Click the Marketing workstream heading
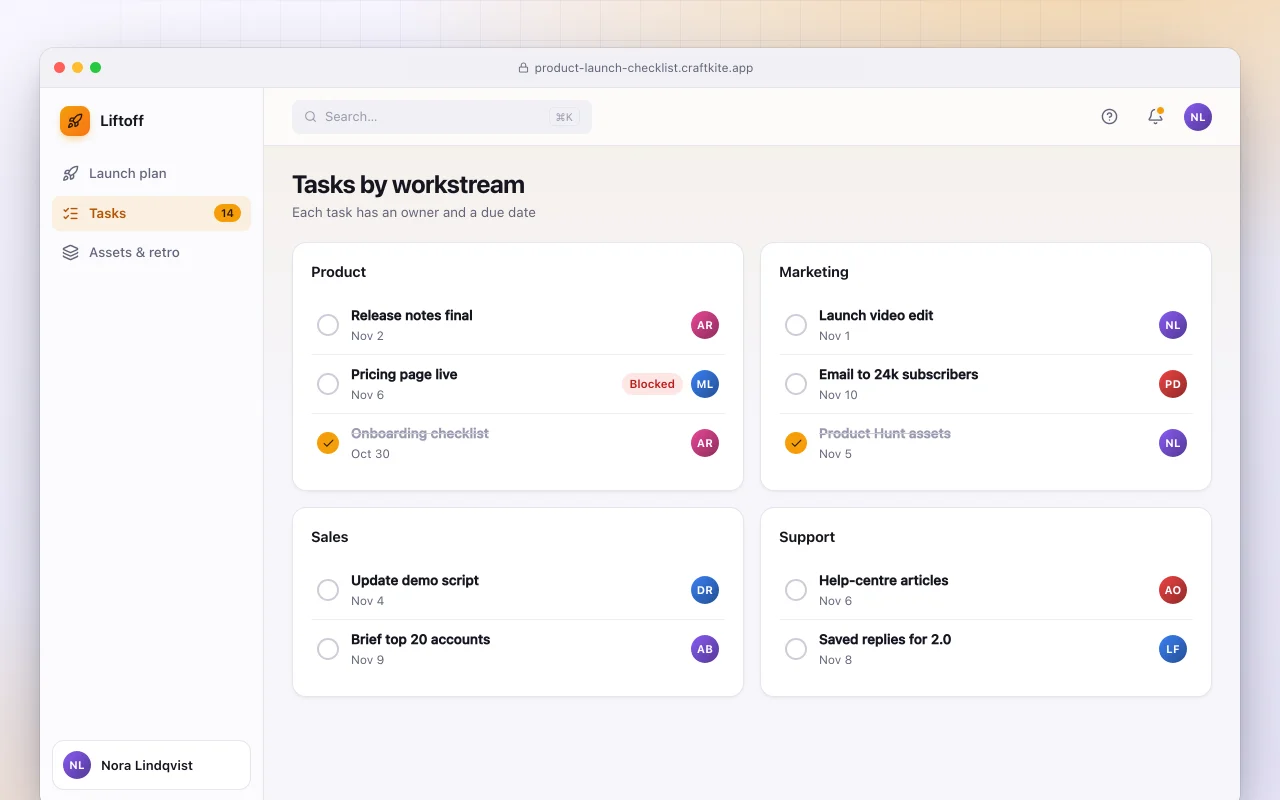1280x800 pixels. pyautogui.click(x=814, y=272)
